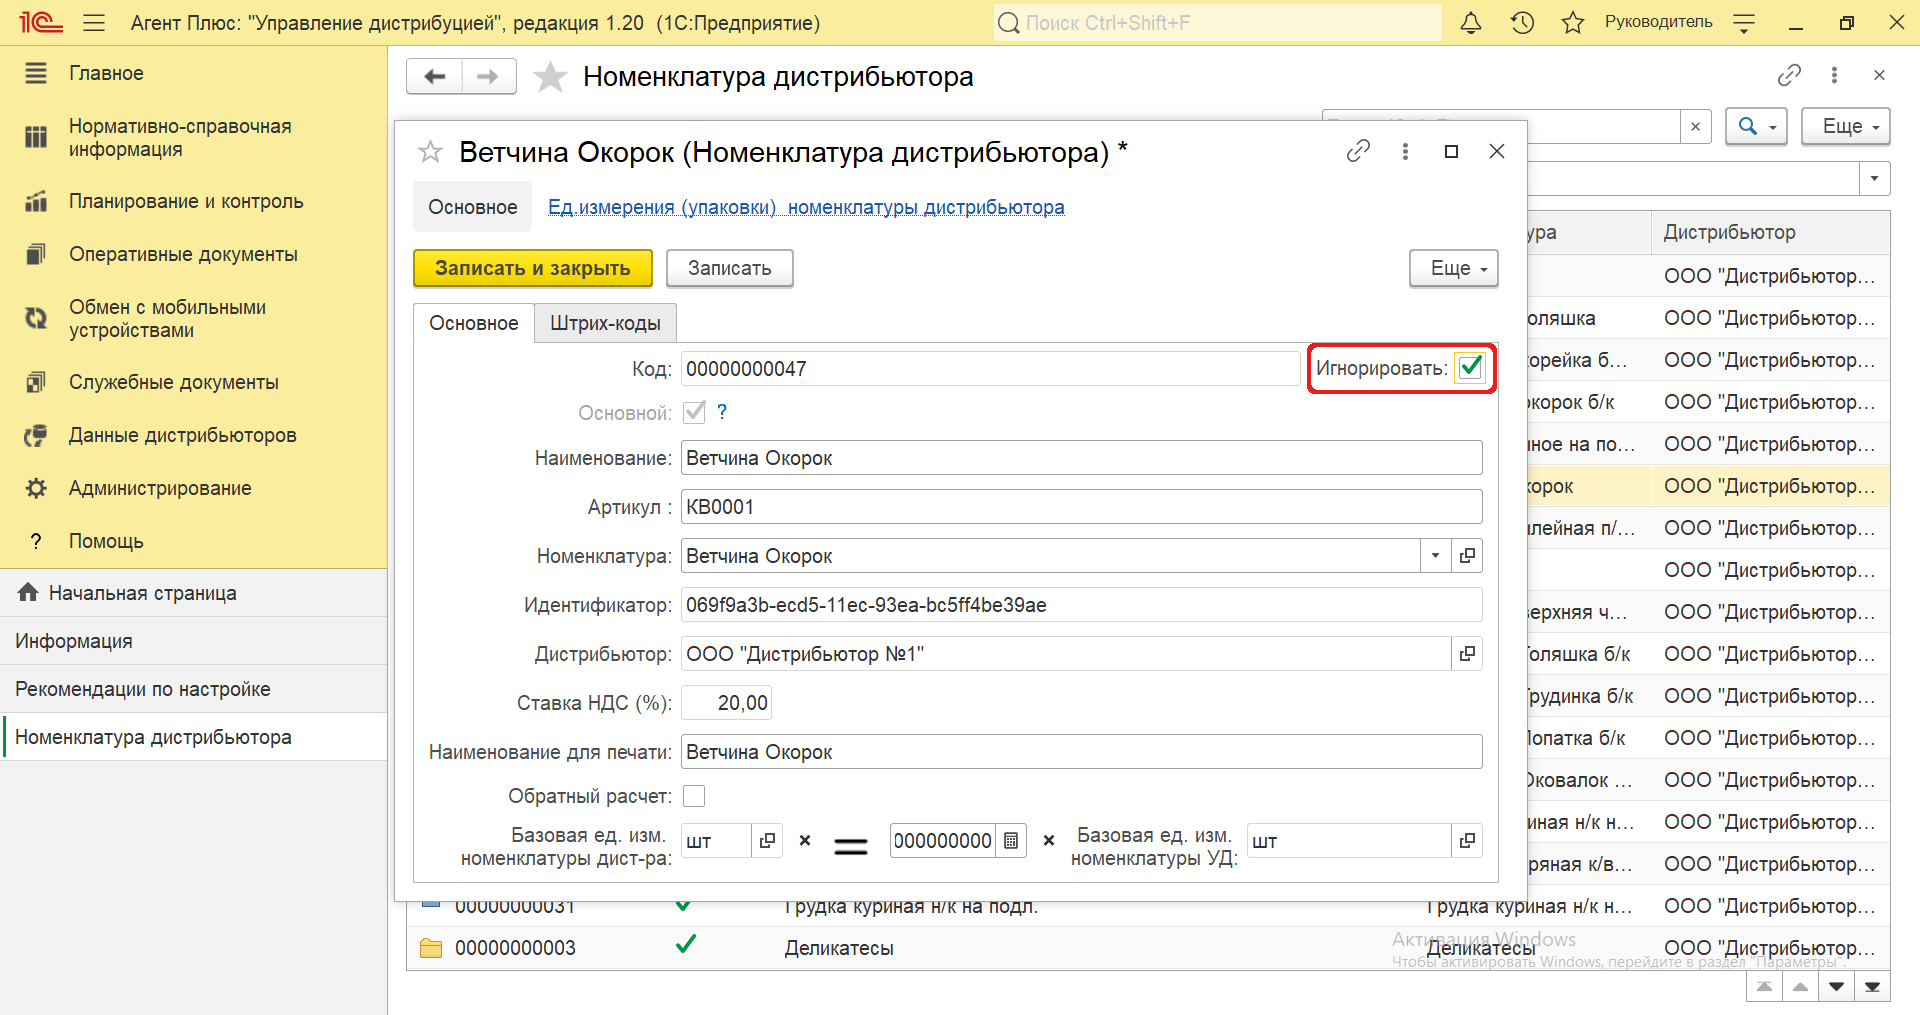1920x1015 pixels.
Task: Open Администрирование gear icon in sidebar
Action: [x=36, y=488]
